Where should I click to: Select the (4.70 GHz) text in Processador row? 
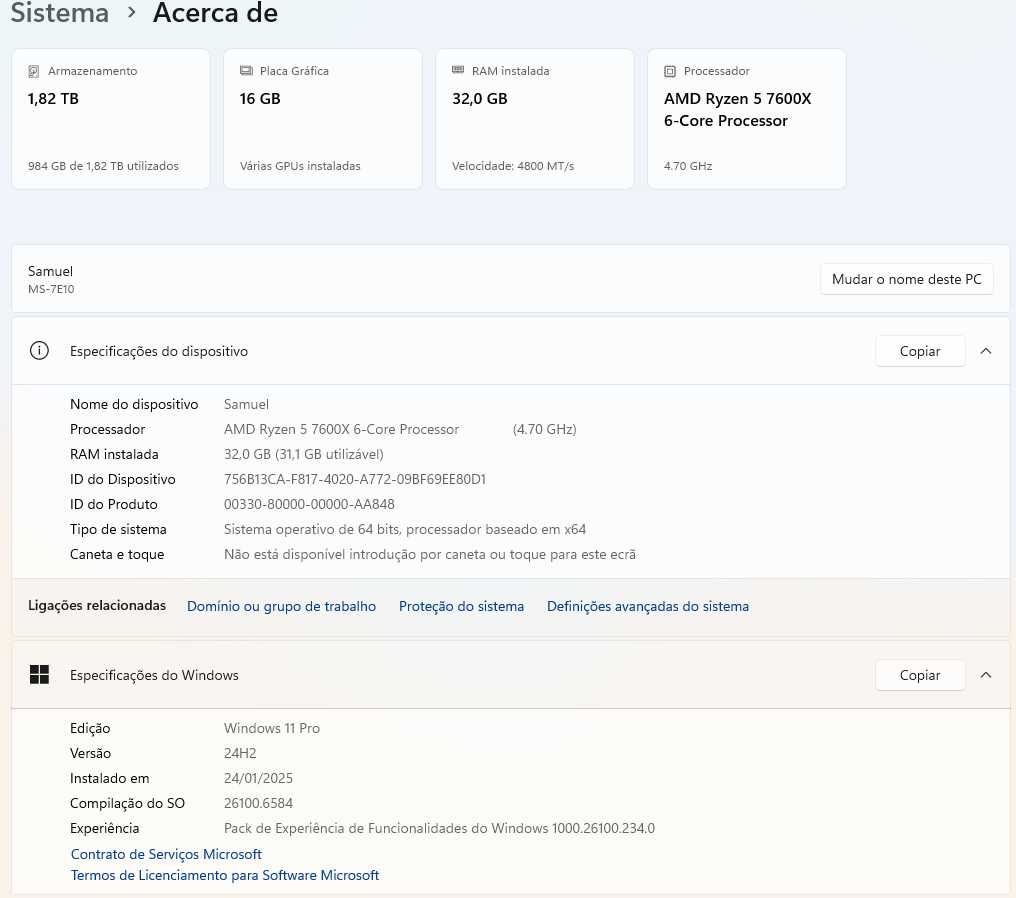tap(544, 429)
